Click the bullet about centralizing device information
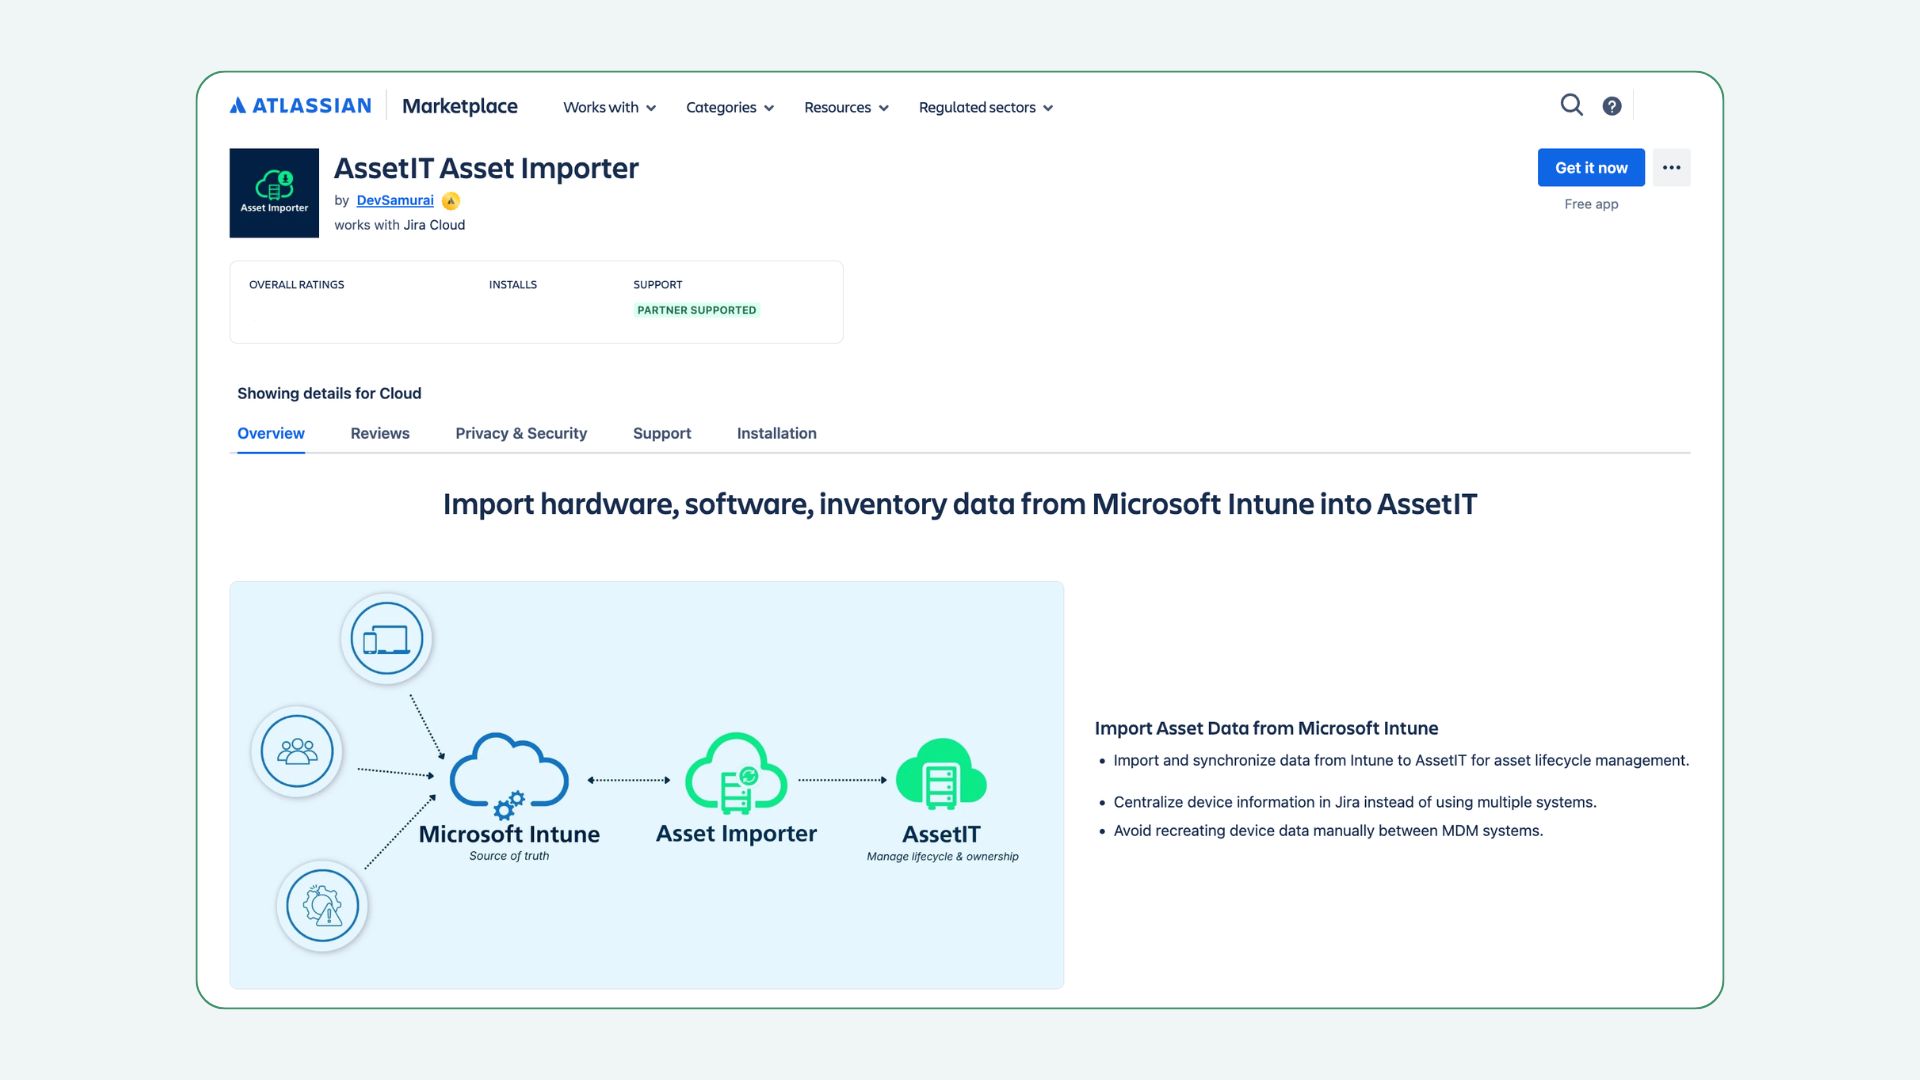 click(1355, 802)
